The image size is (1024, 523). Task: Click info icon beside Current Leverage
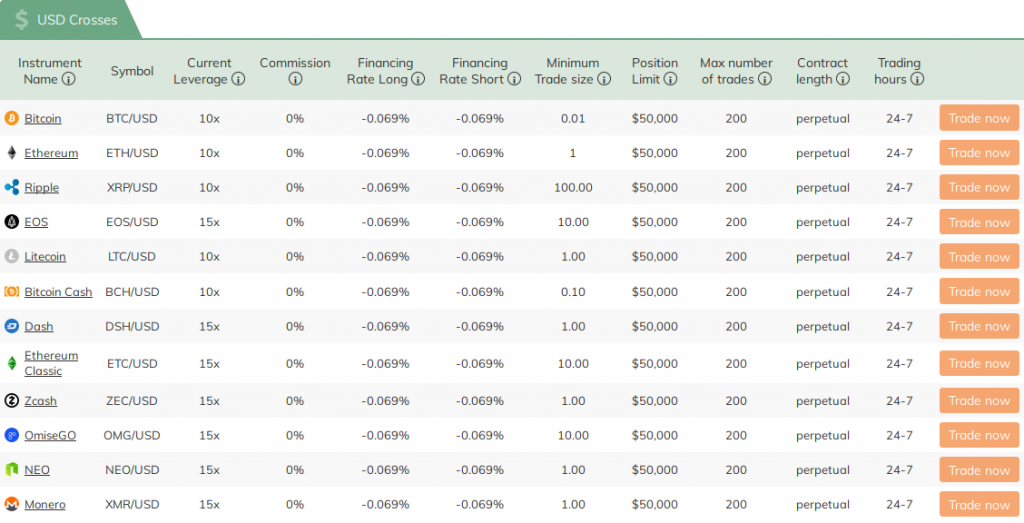[x=238, y=80]
